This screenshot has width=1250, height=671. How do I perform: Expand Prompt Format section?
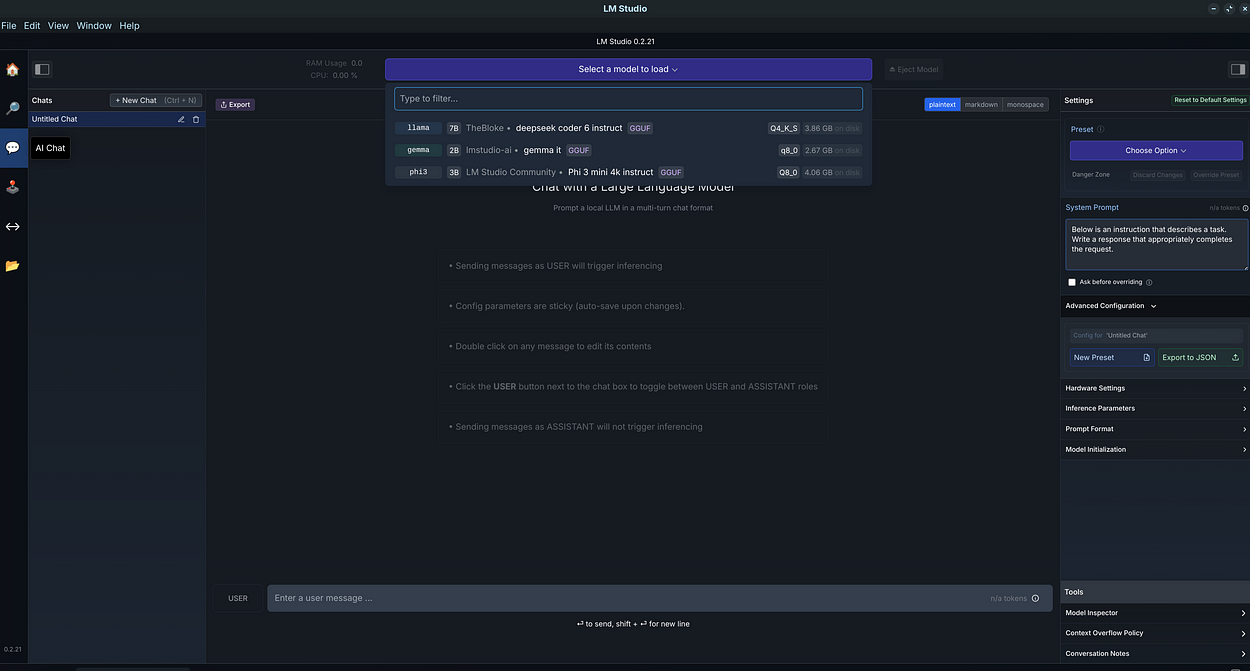1155,429
